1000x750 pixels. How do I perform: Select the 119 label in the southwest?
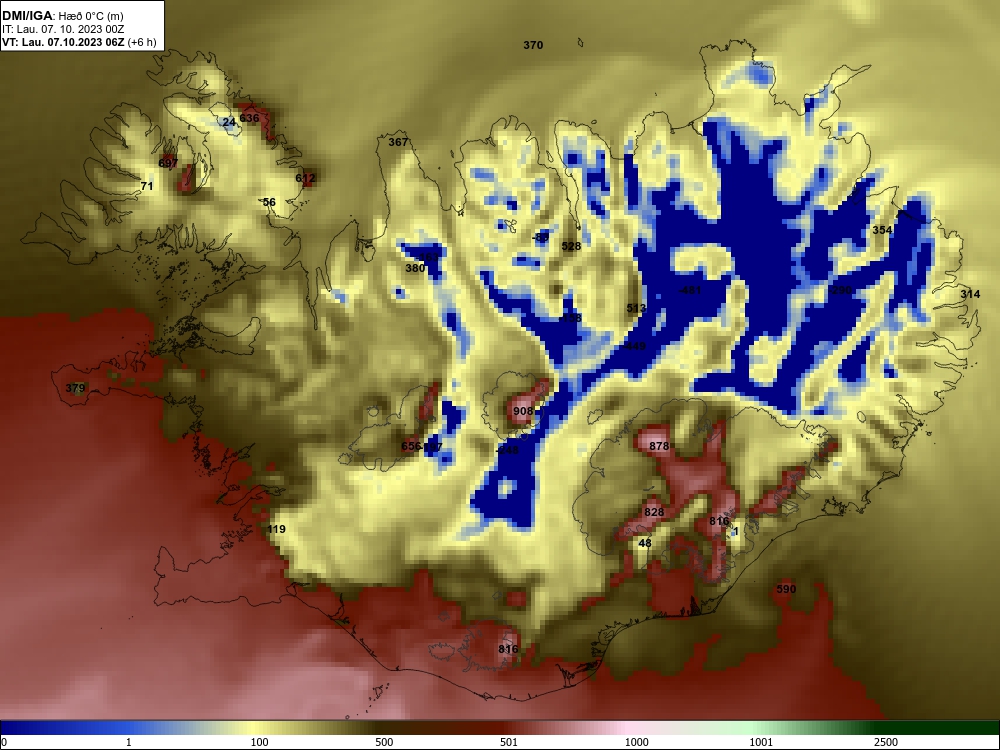tap(276, 529)
